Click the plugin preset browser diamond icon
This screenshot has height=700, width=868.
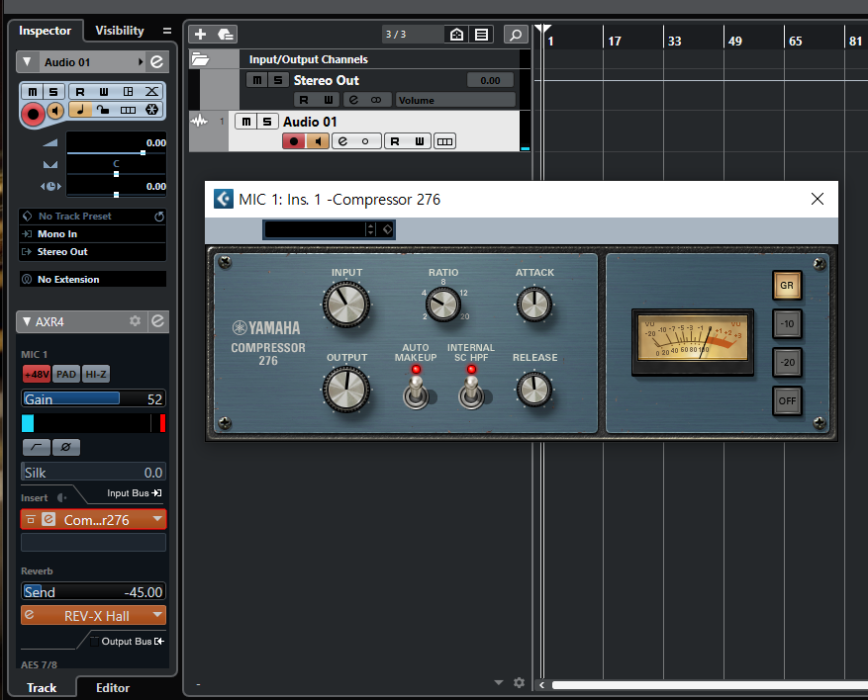388,229
